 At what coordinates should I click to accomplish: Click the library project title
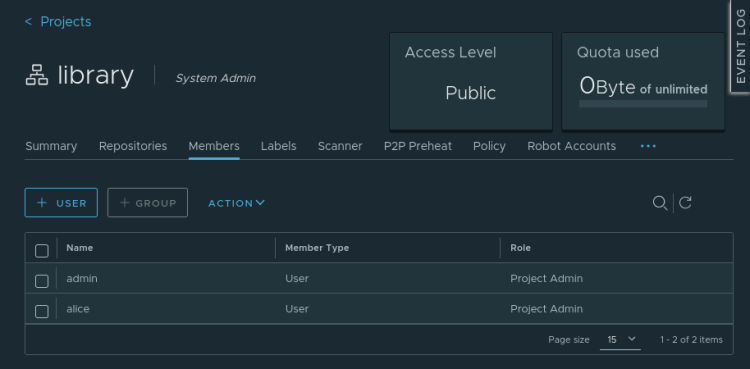click(x=96, y=75)
